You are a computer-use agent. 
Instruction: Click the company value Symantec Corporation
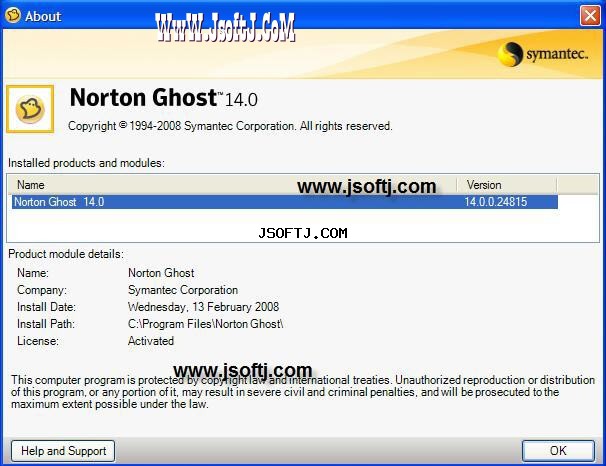183,290
